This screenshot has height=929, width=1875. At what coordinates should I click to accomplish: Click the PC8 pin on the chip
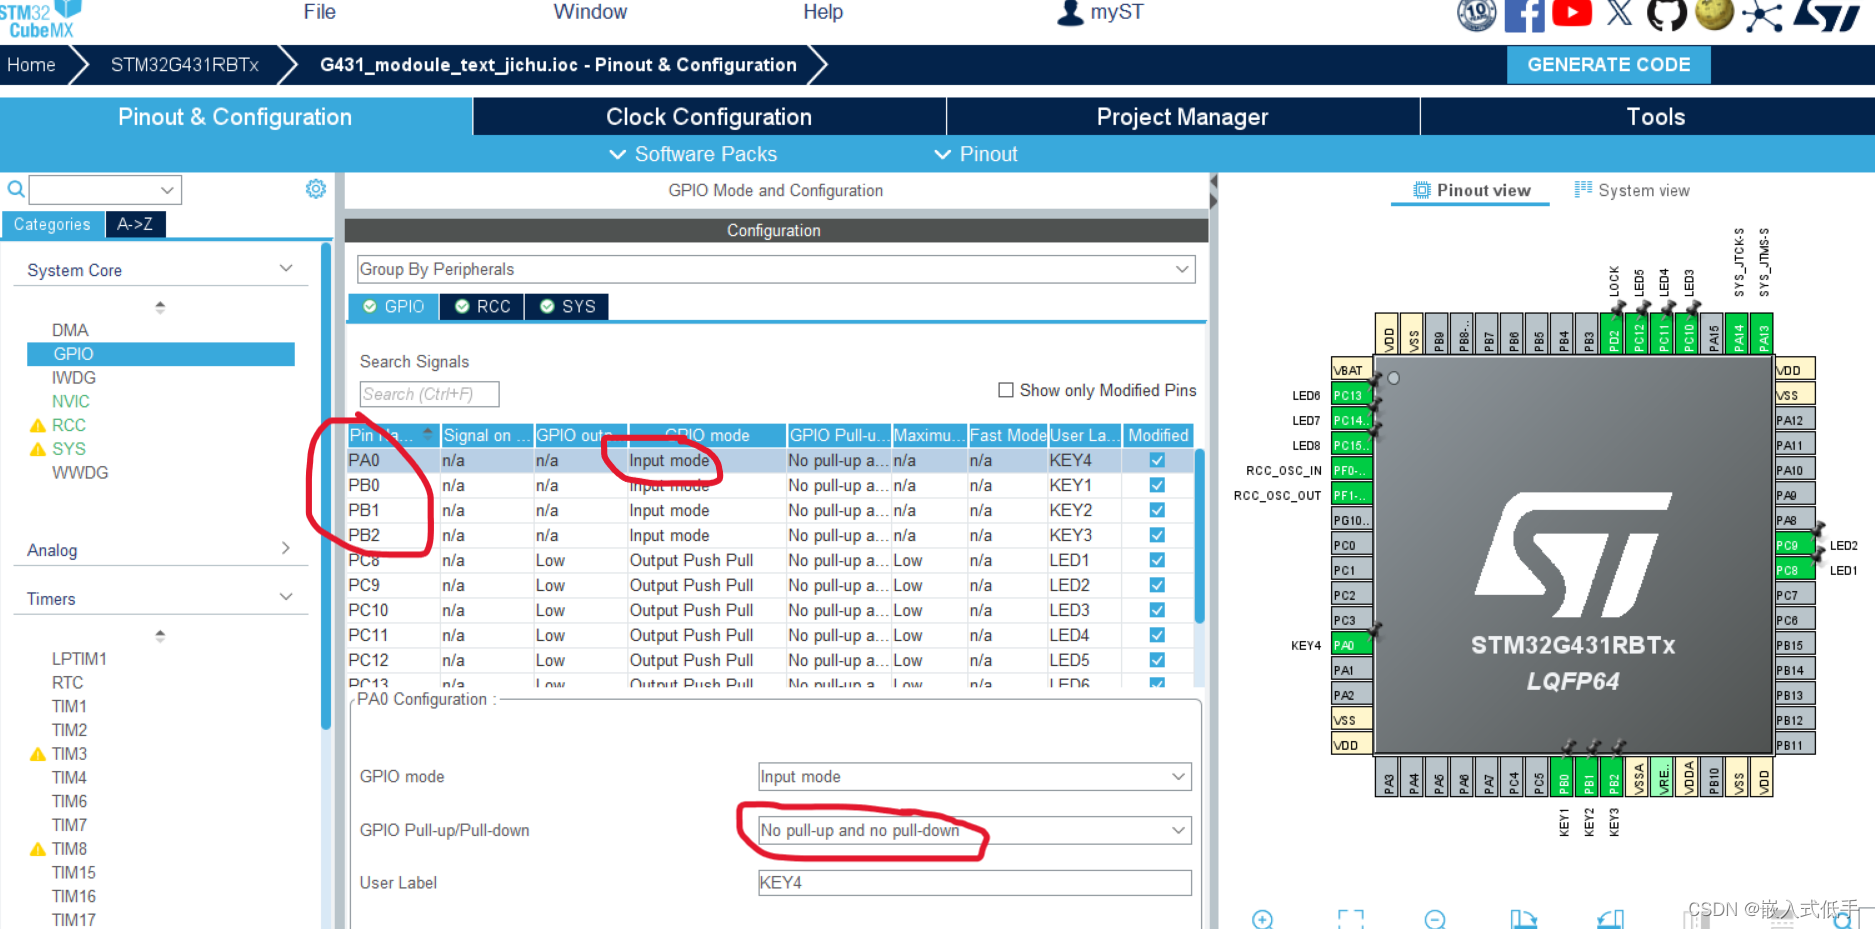point(1795,570)
